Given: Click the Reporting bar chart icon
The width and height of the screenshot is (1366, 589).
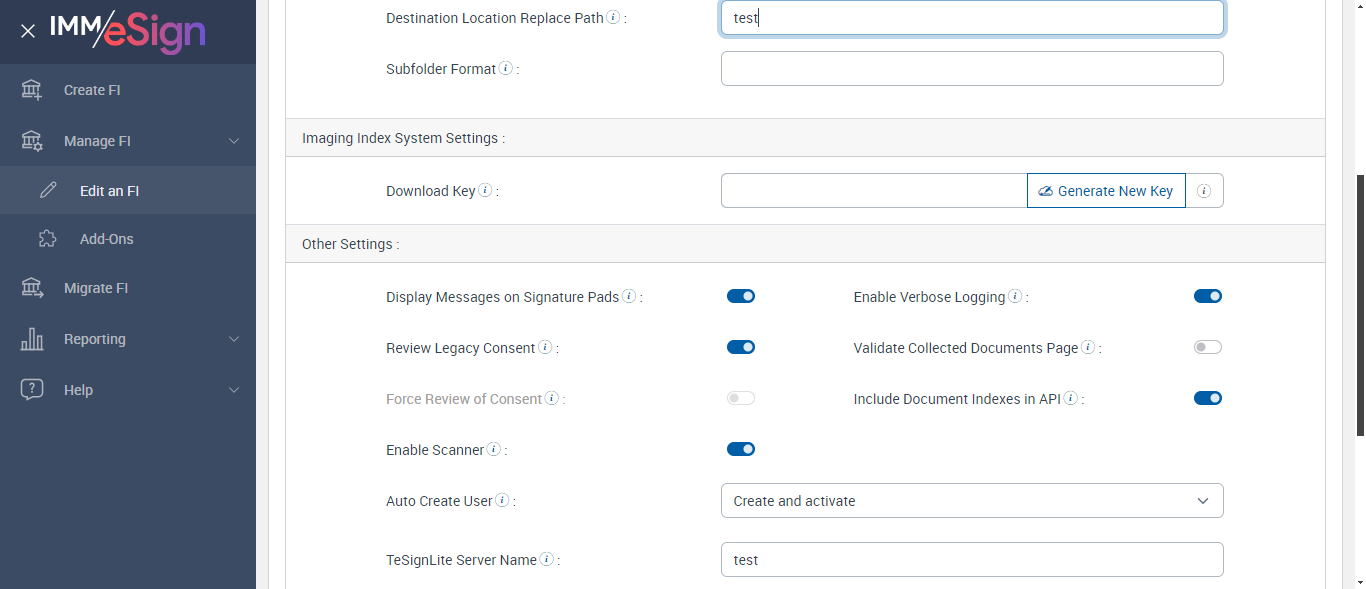Looking at the screenshot, I should pos(32,339).
